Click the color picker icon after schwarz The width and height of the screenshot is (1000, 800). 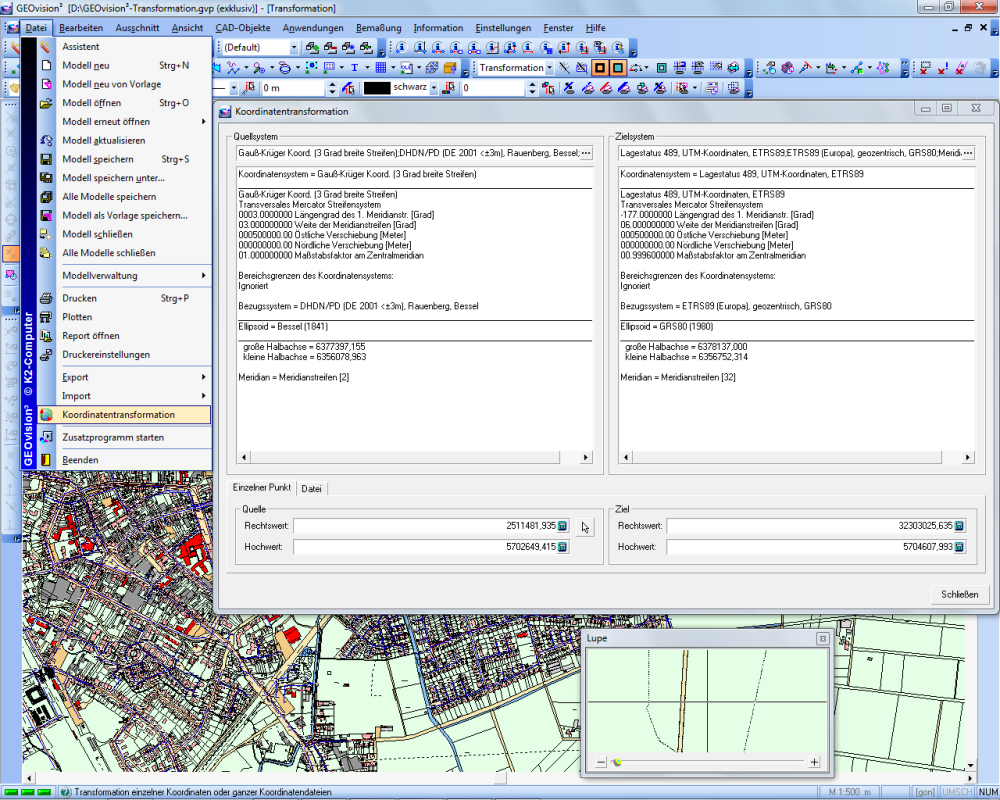[450, 88]
